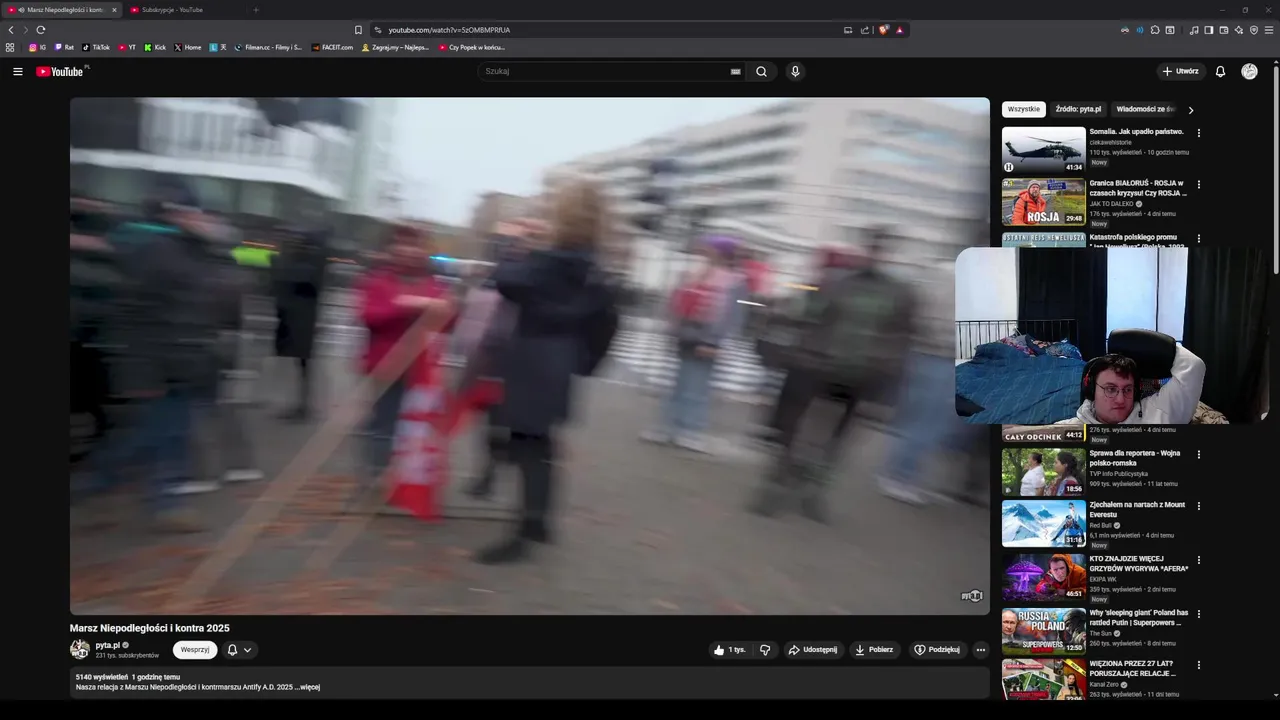Open Leo AI assistant icon

point(1239,30)
